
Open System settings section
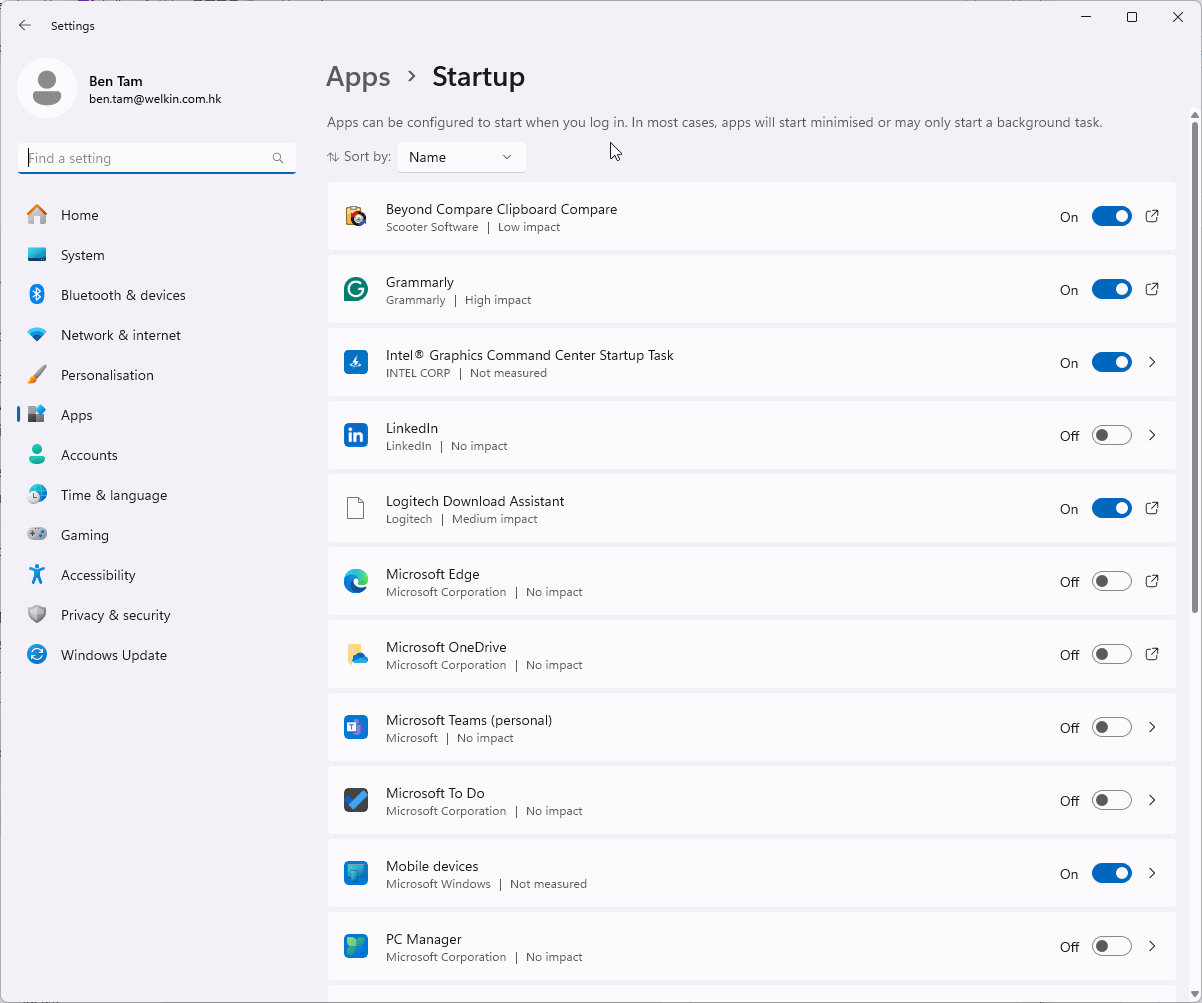coord(157,255)
